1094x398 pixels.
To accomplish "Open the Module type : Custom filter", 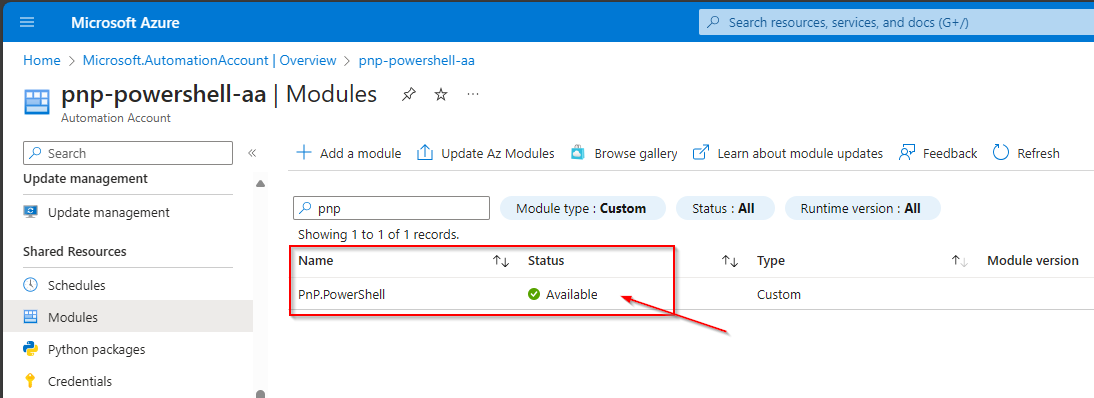I will point(583,208).
